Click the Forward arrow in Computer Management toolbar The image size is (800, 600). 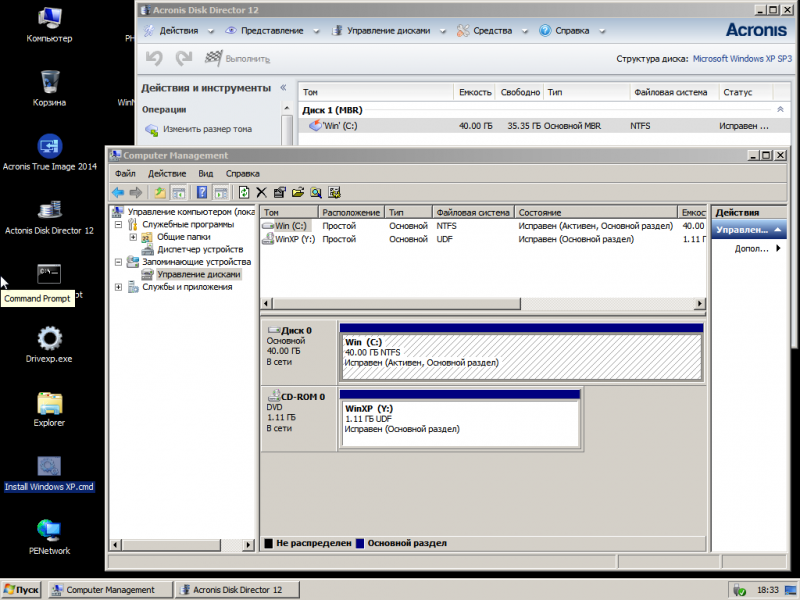point(136,192)
